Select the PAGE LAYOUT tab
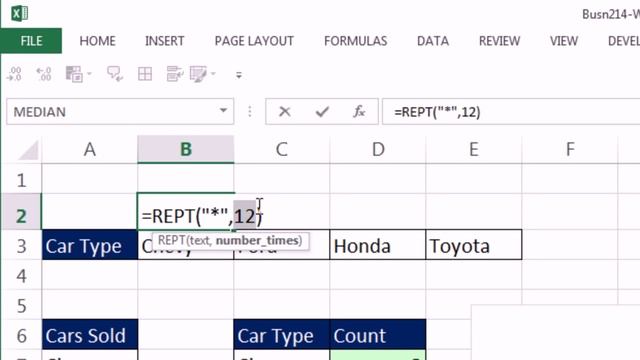 pyautogui.click(x=254, y=41)
